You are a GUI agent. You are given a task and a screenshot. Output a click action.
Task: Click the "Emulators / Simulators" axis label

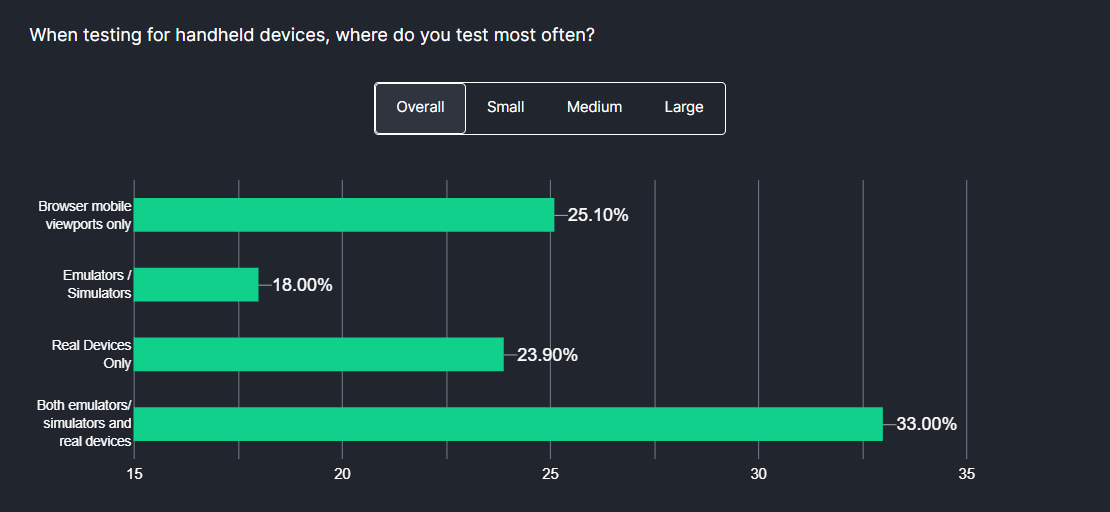tap(97, 285)
